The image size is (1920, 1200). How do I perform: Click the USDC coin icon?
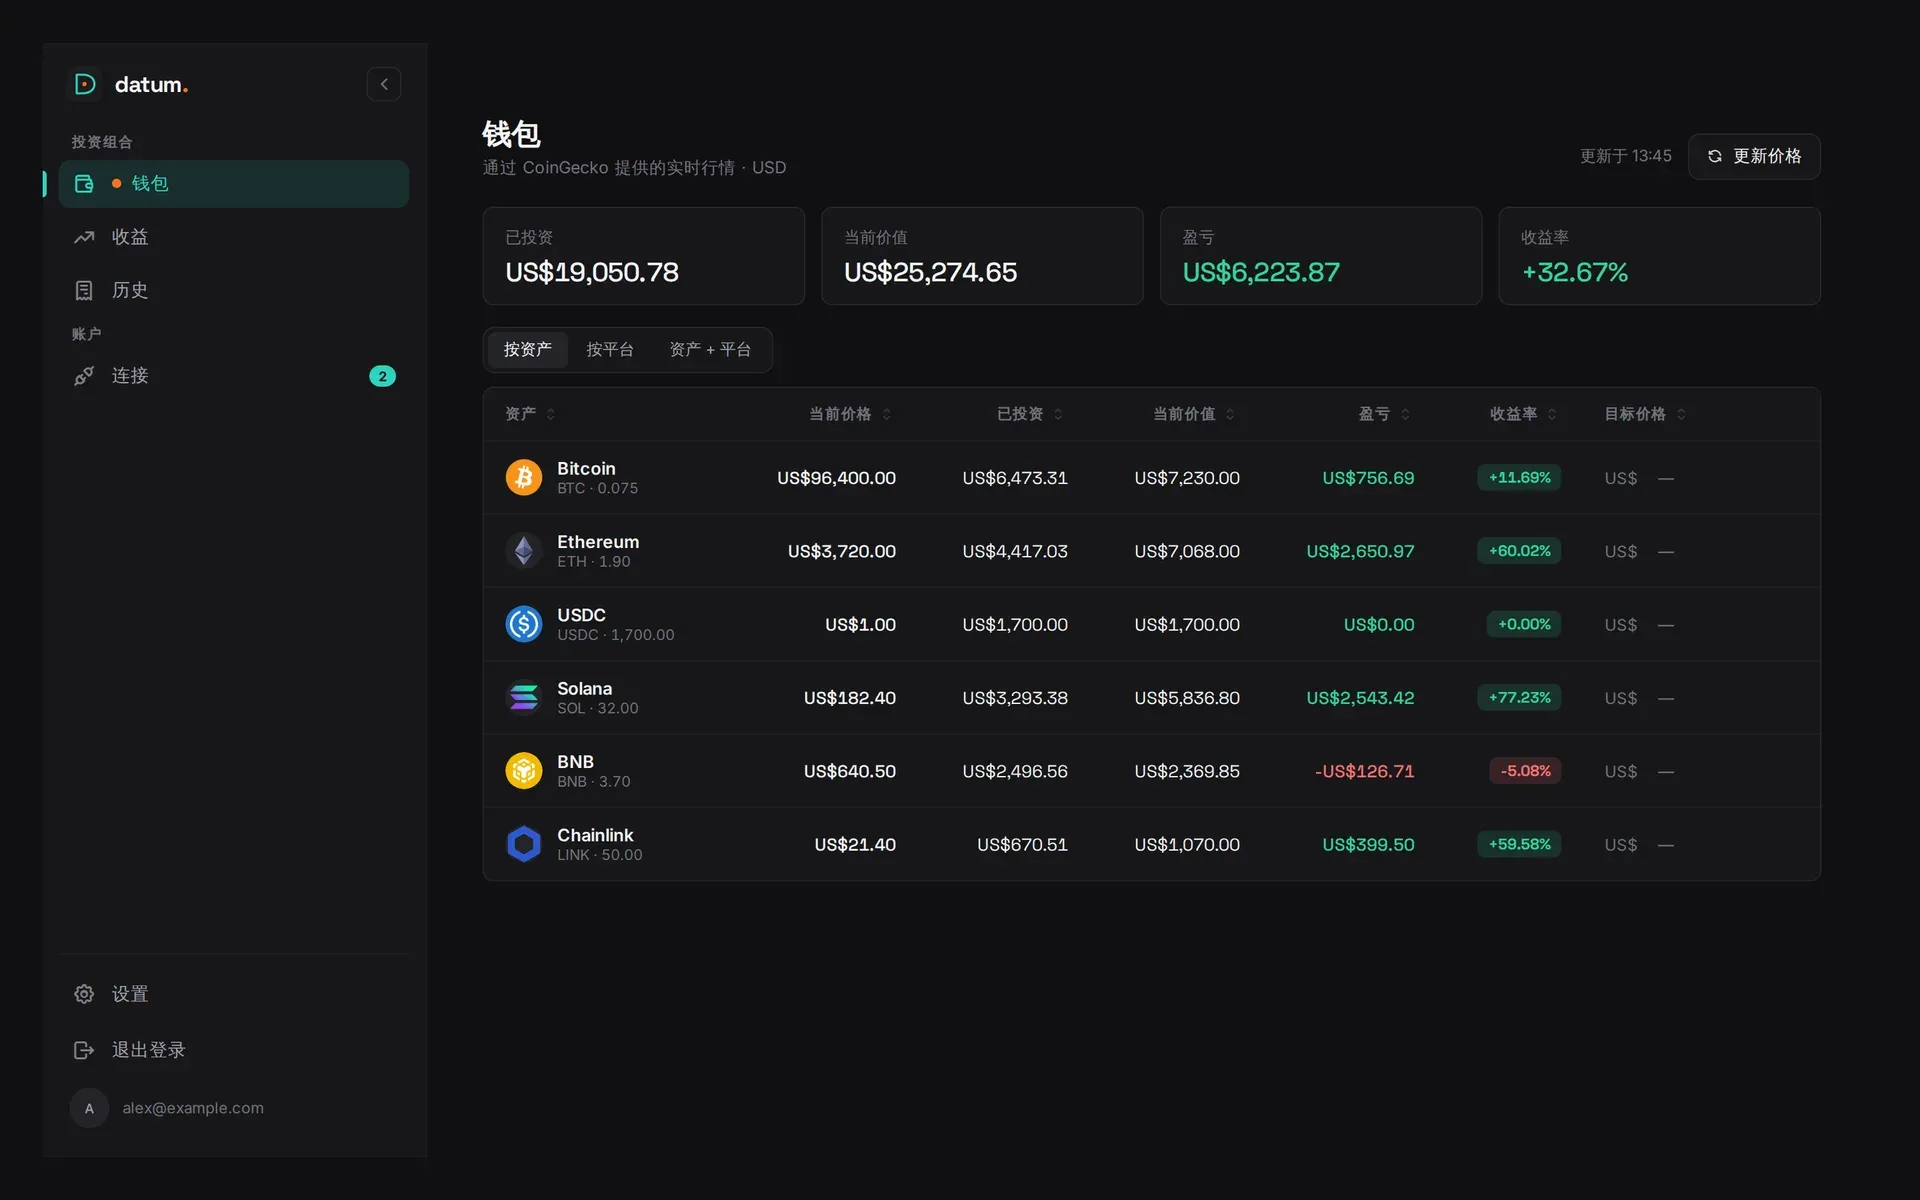click(x=524, y=624)
